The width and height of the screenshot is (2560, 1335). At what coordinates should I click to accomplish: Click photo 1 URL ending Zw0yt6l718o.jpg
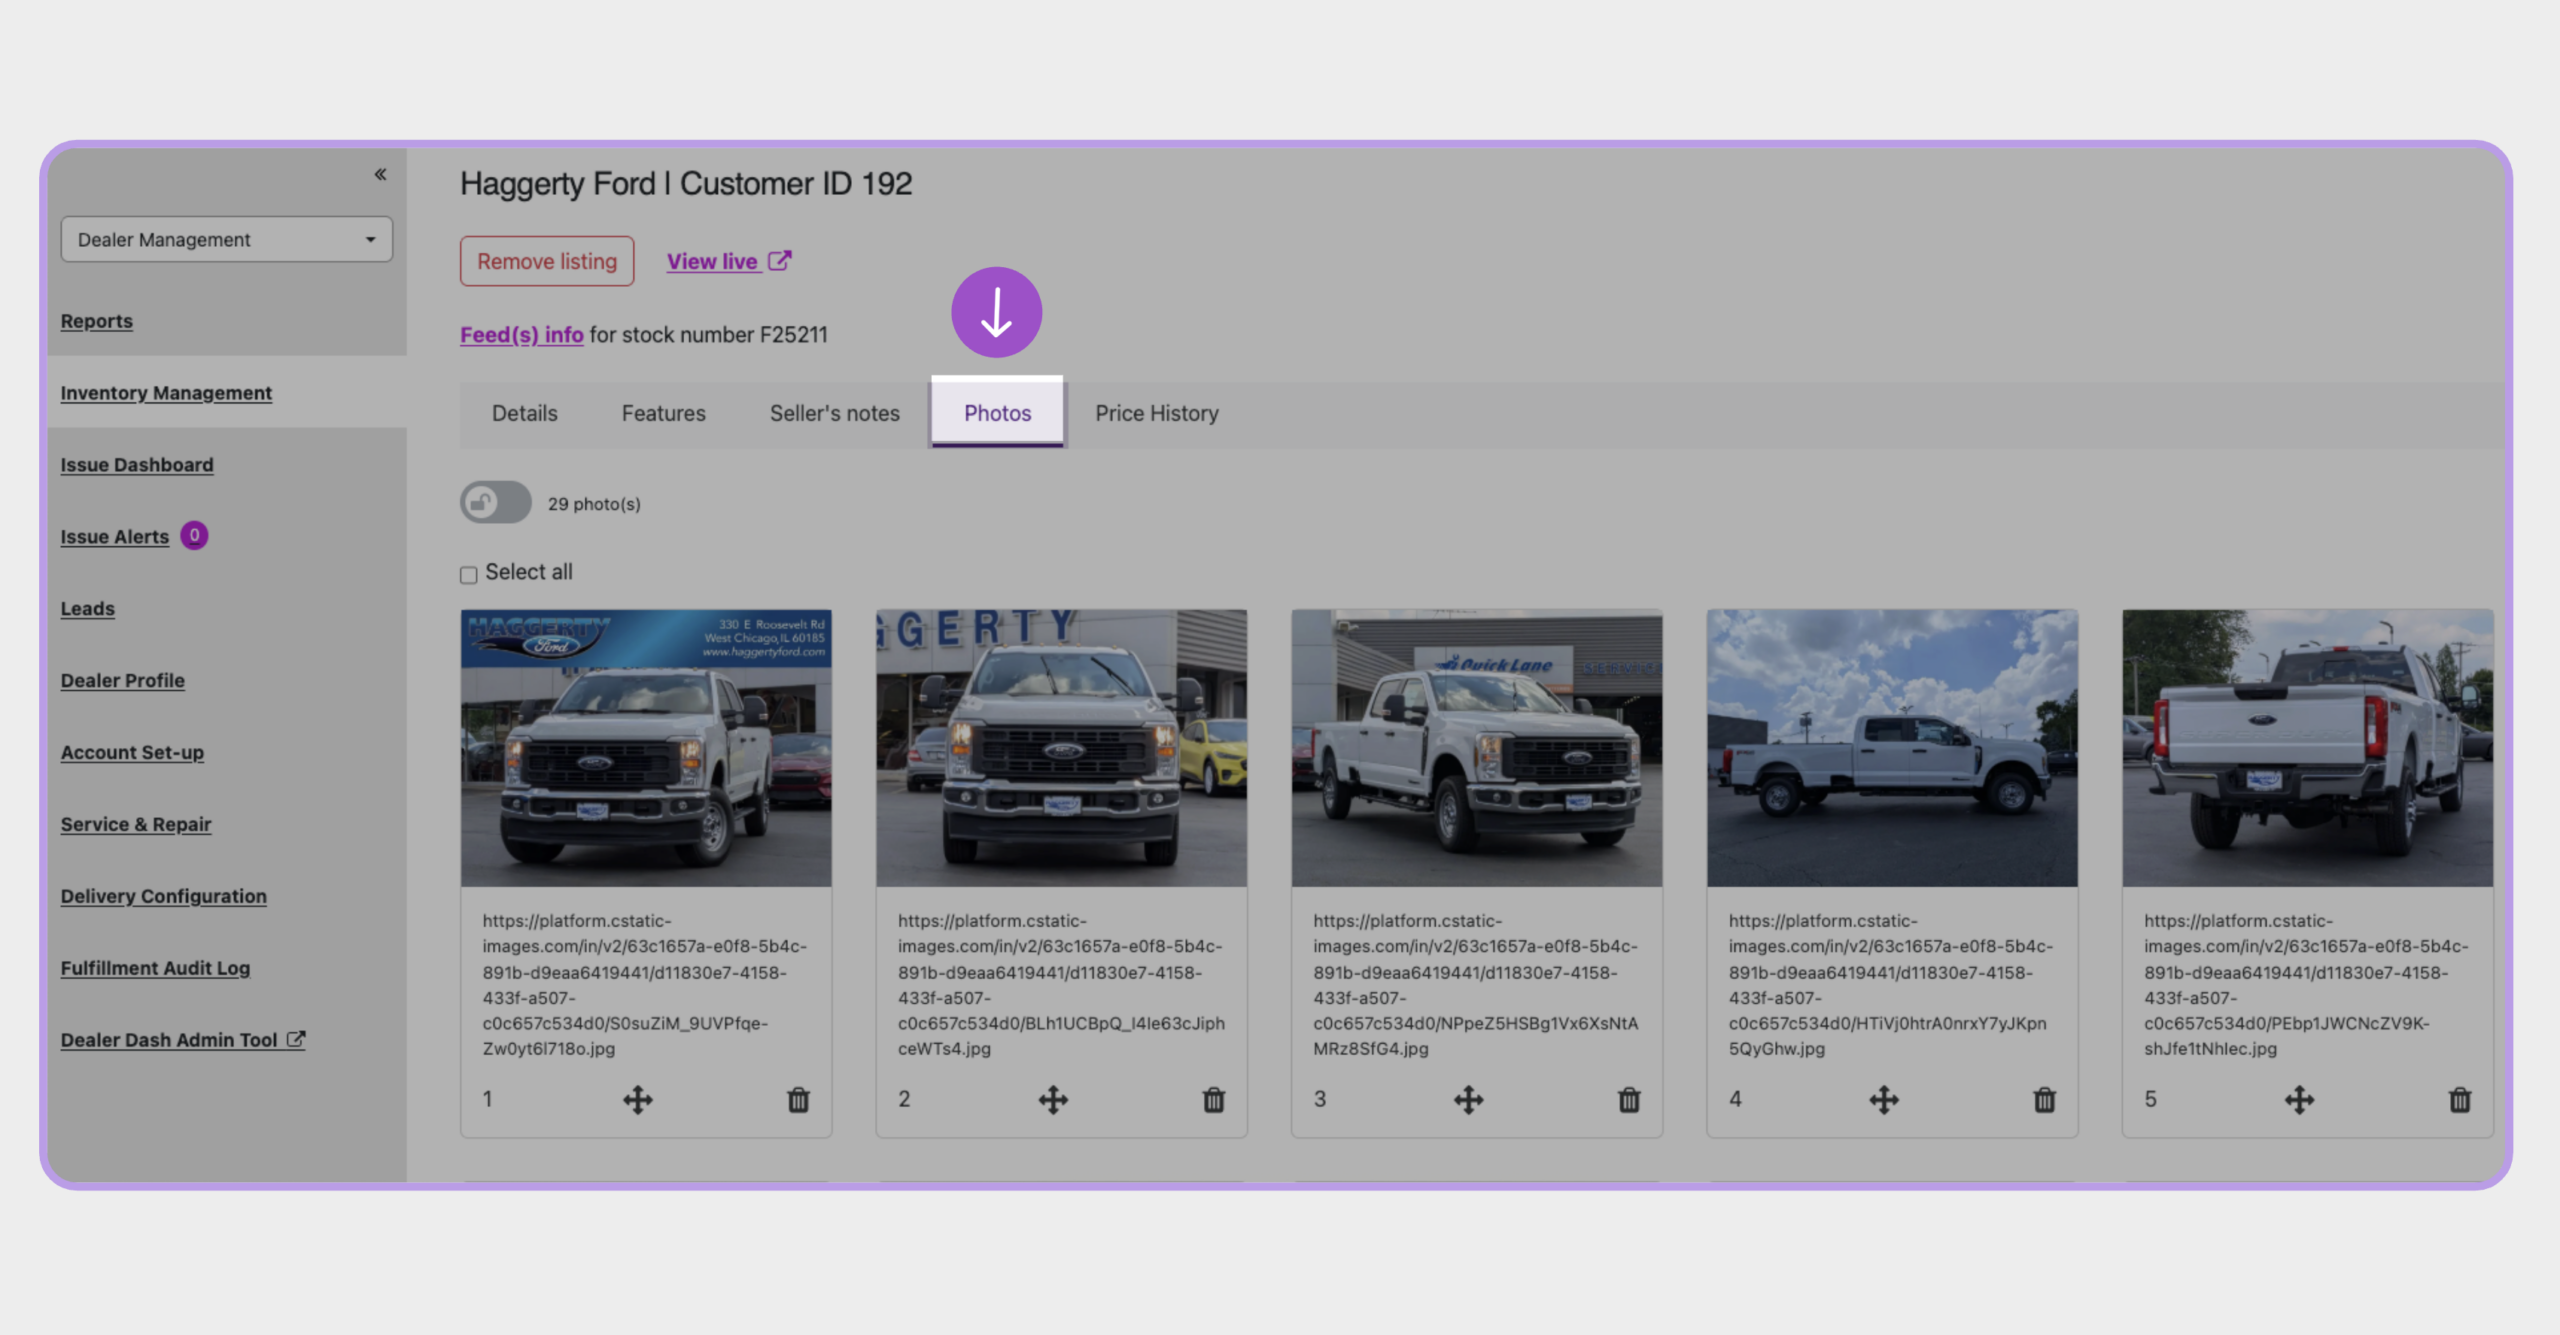point(645,985)
